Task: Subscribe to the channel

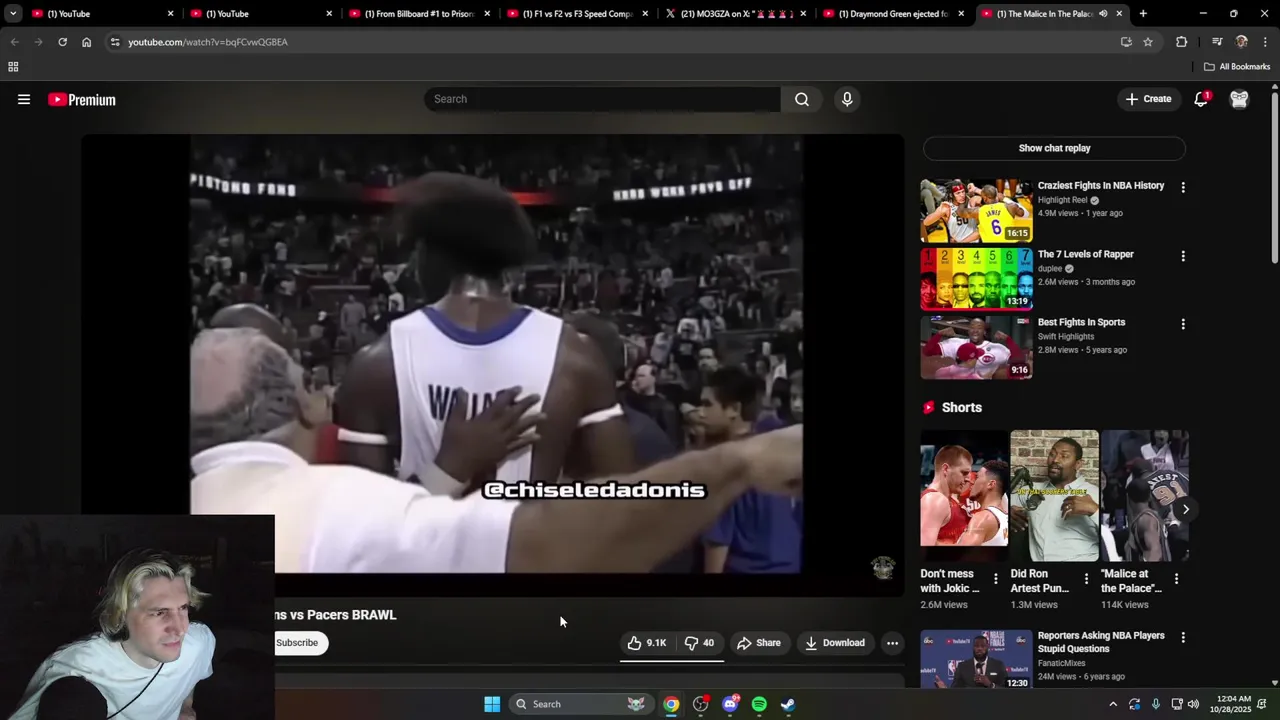Action: pyautogui.click(x=297, y=643)
